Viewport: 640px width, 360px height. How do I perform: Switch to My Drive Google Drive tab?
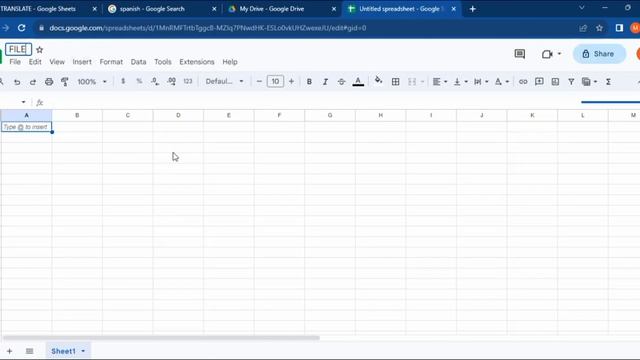[282, 9]
